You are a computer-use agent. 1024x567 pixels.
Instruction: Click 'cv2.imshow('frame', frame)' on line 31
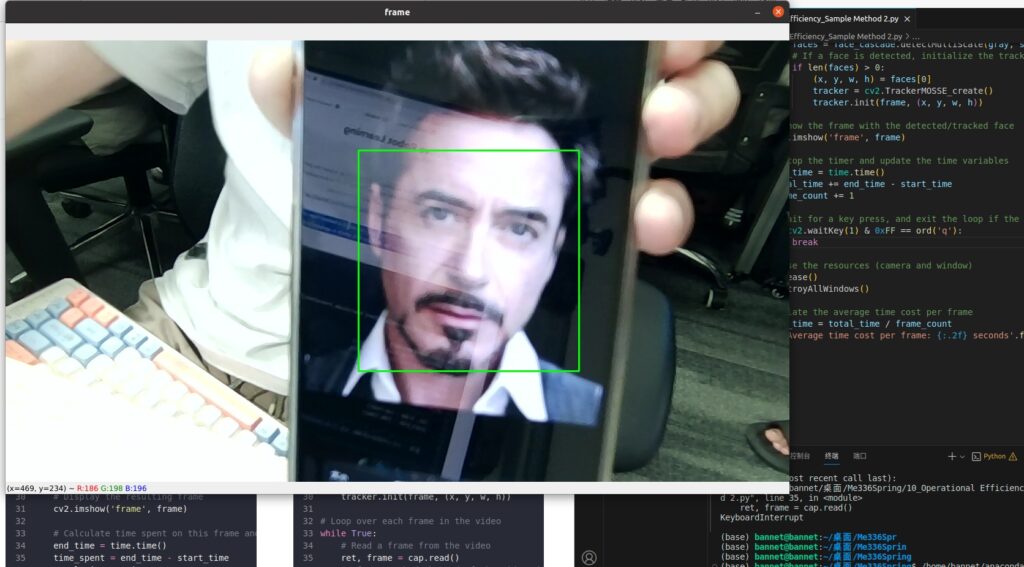coord(120,509)
